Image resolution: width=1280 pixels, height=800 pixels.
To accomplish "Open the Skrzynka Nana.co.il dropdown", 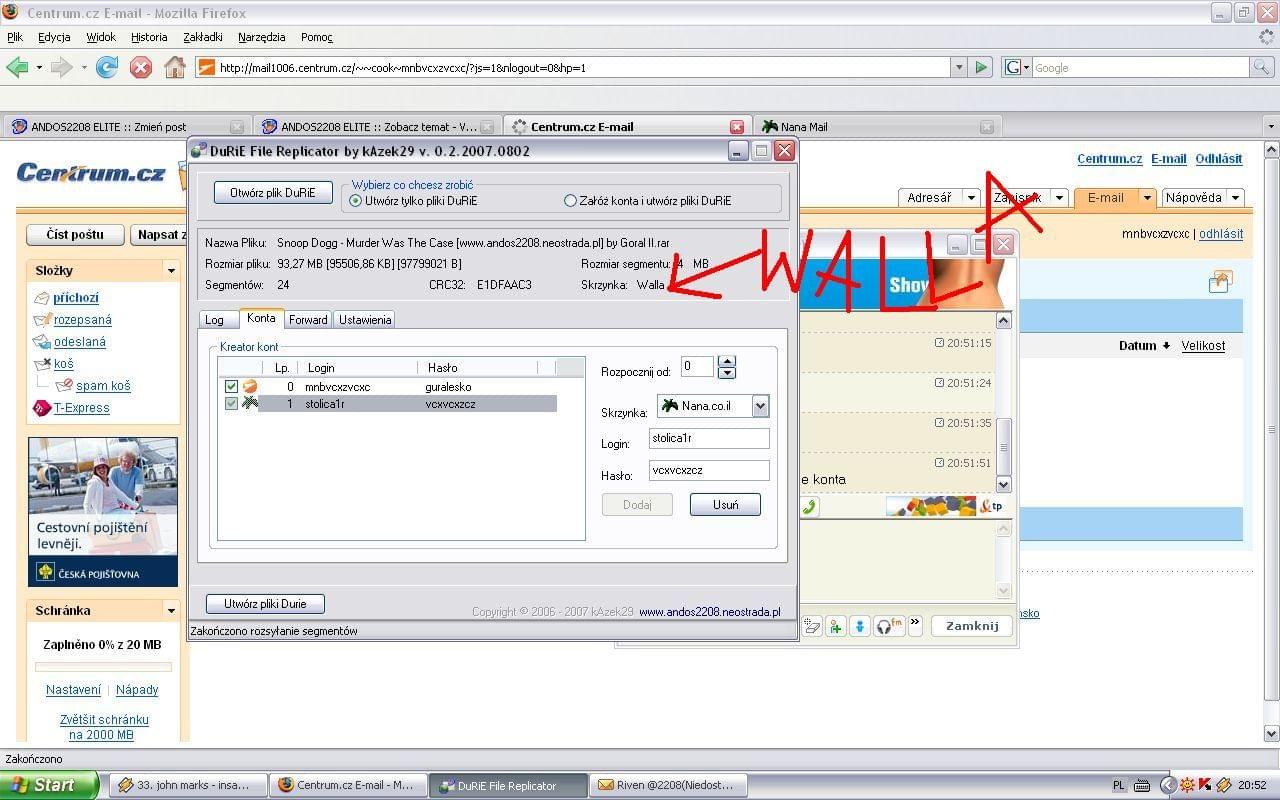I will coord(760,406).
